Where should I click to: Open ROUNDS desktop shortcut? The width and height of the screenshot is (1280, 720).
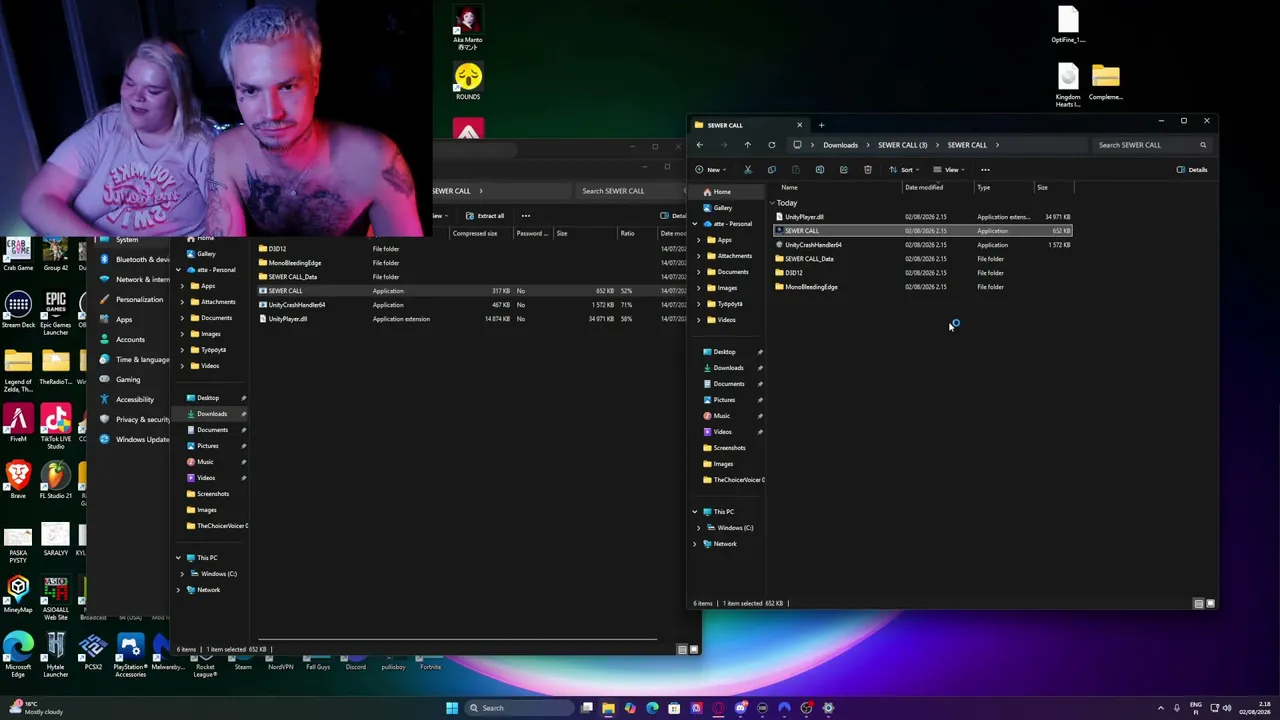pyautogui.click(x=468, y=82)
